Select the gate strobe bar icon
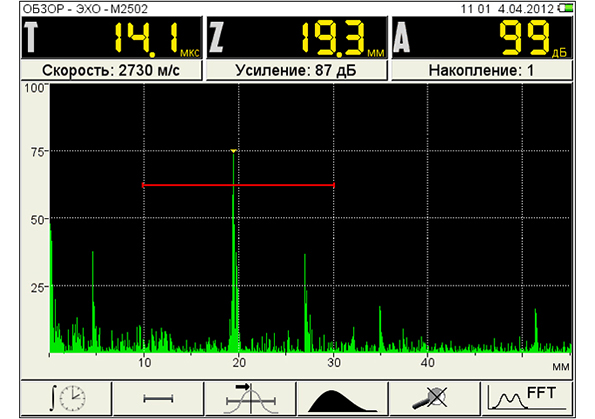This screenshot has width=595, height=419. 158,398
